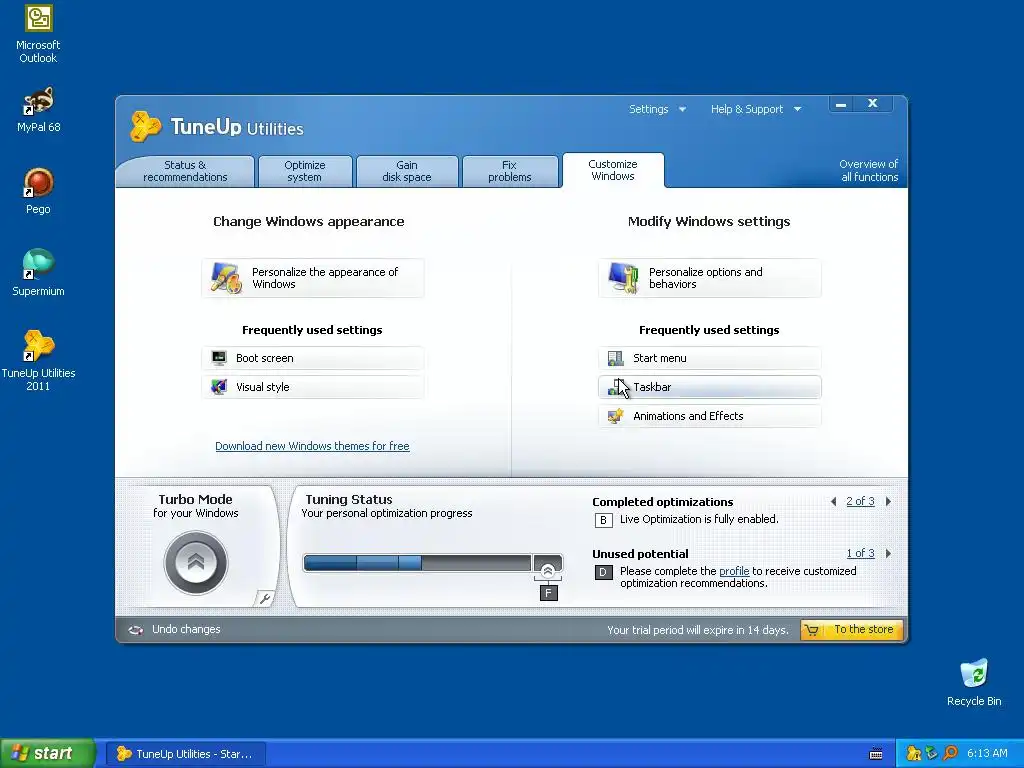Click Download new Windows themes for free
The image size is (1024, 768).
(312, 446)
